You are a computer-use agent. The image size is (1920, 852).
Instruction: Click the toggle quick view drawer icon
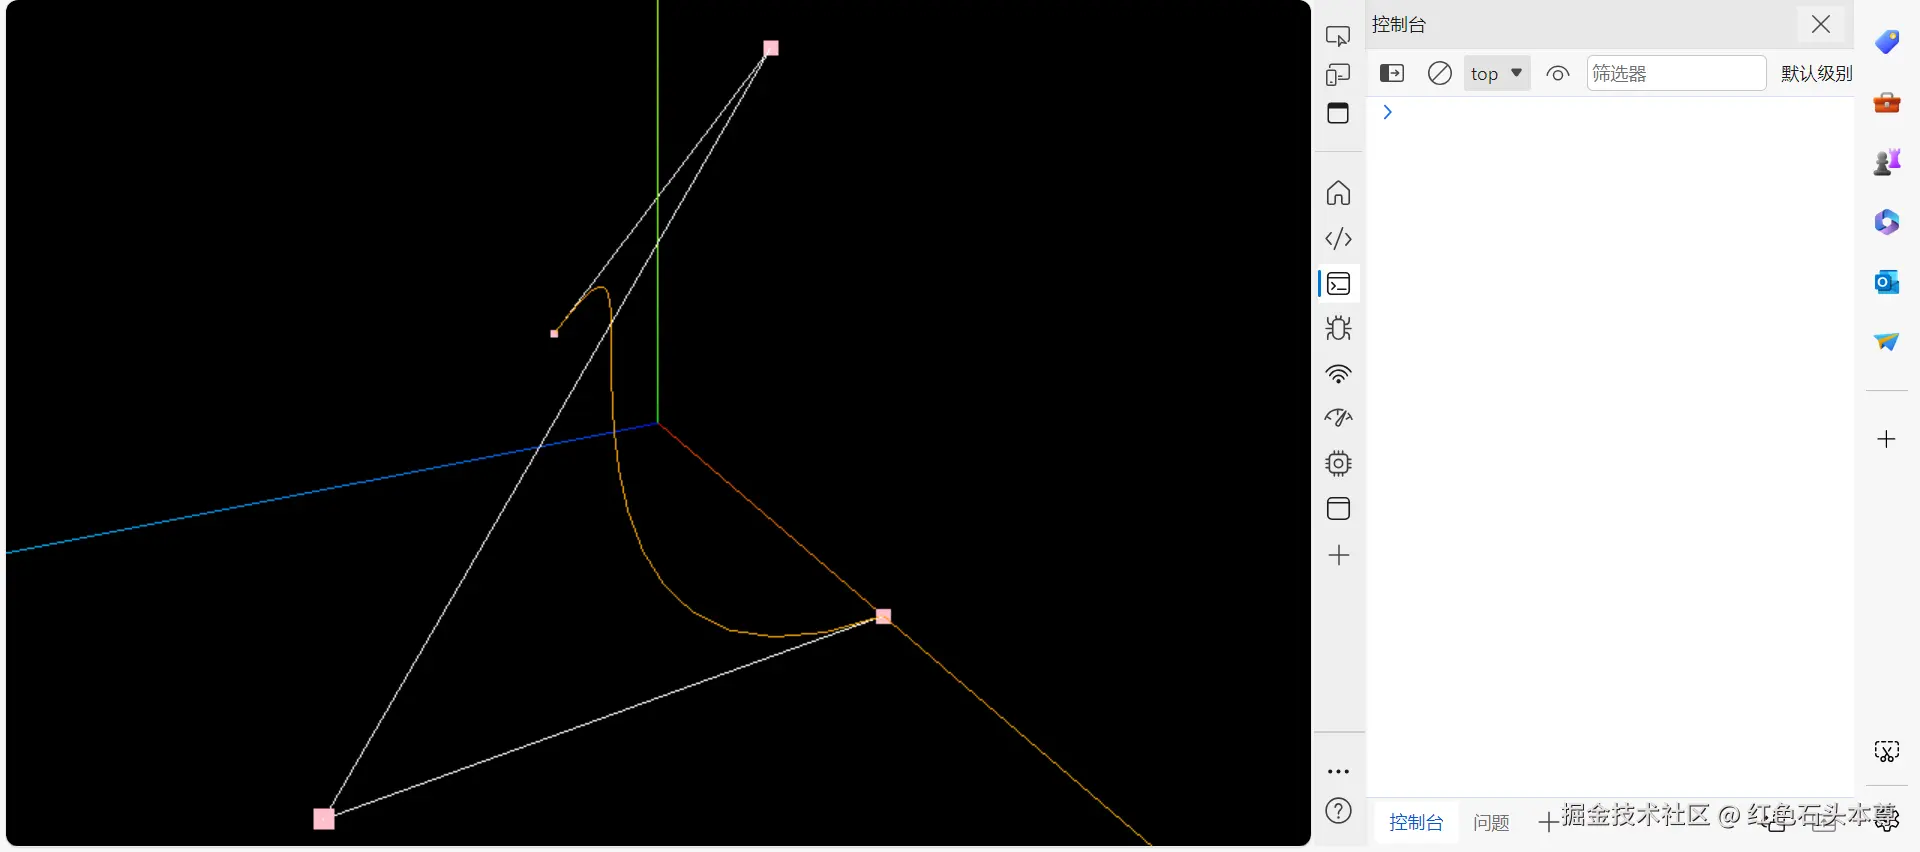click(1338, 113)
